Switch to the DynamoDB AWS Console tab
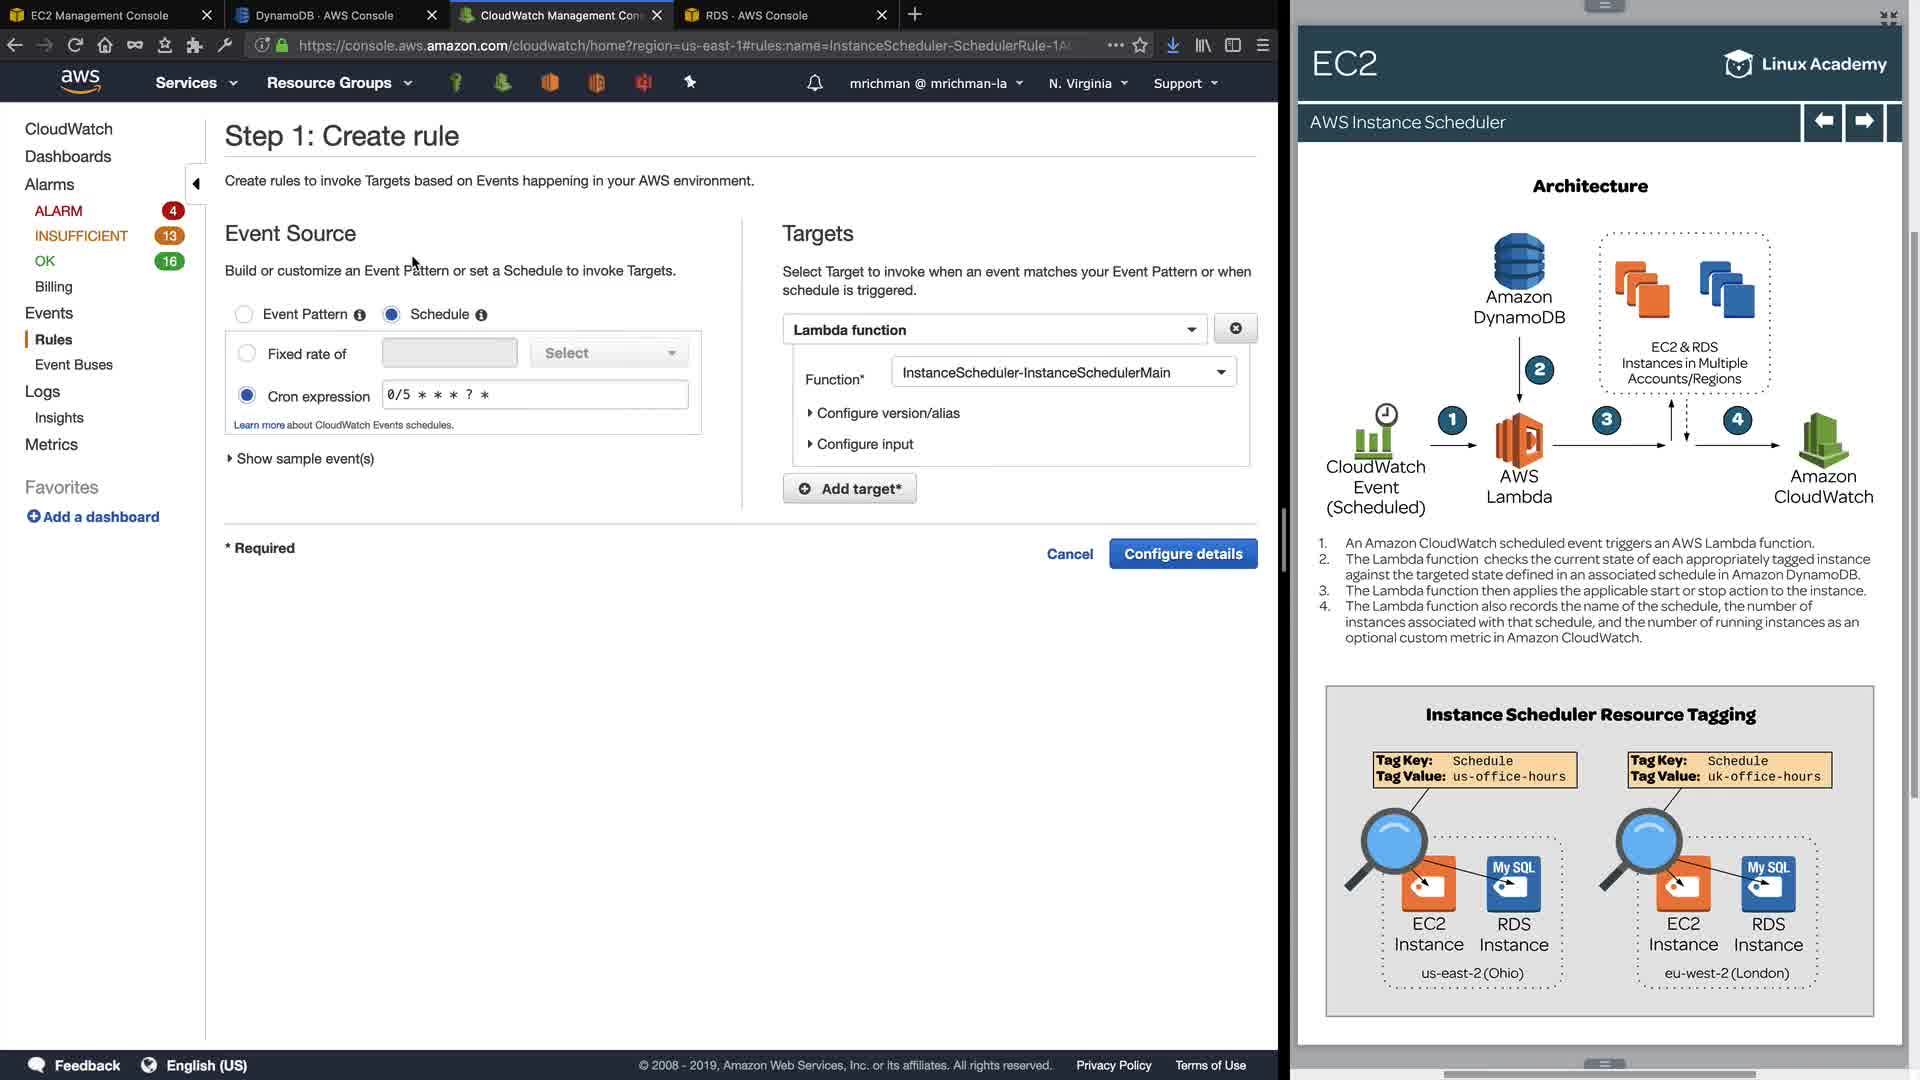This screenshot has height=1080, width=1920. pyautogui.click(x=324, y=15)
